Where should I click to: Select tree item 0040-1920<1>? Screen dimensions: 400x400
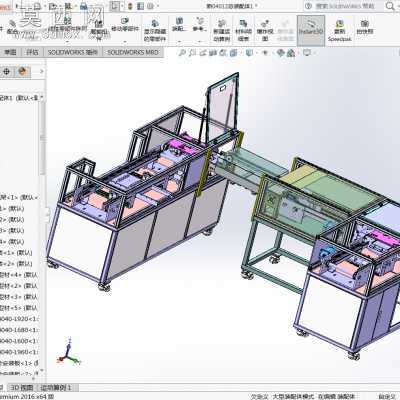[x=19, y=319]
